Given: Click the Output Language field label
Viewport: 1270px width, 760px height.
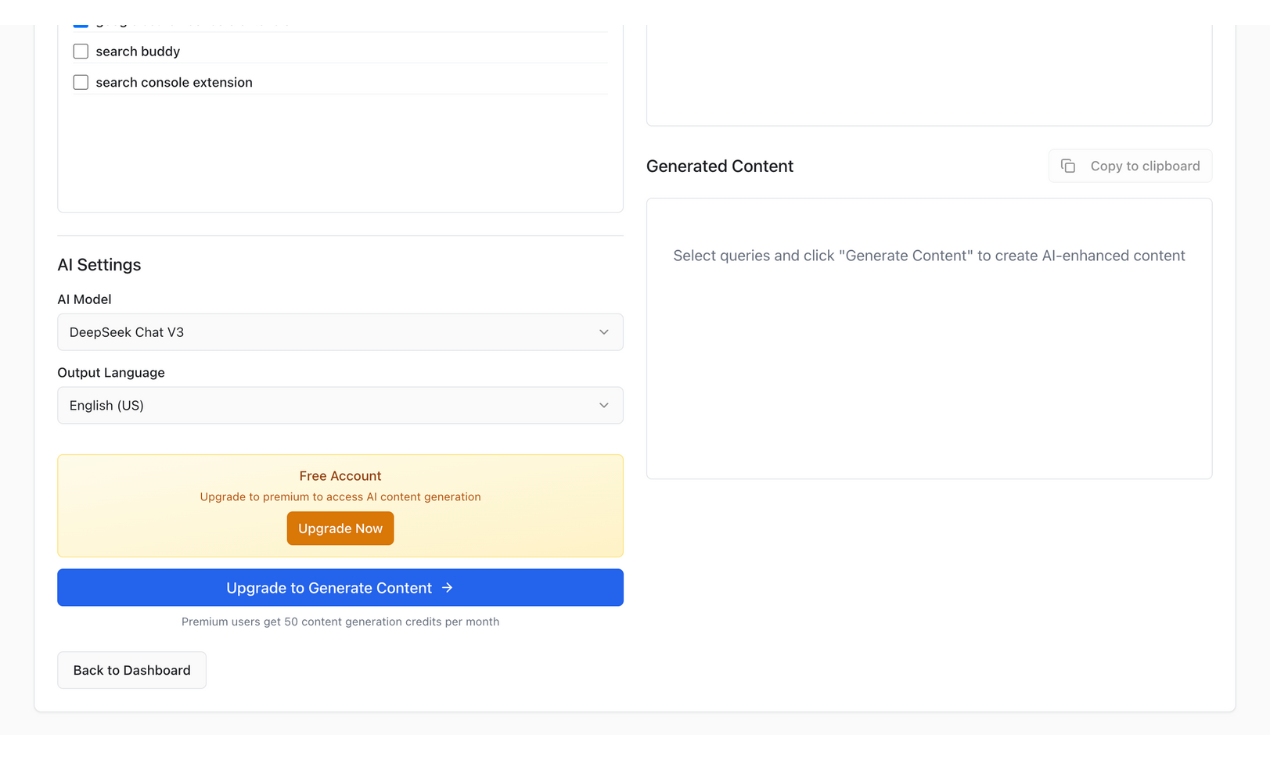Looking at the screenshot, I should click(111, 372).
